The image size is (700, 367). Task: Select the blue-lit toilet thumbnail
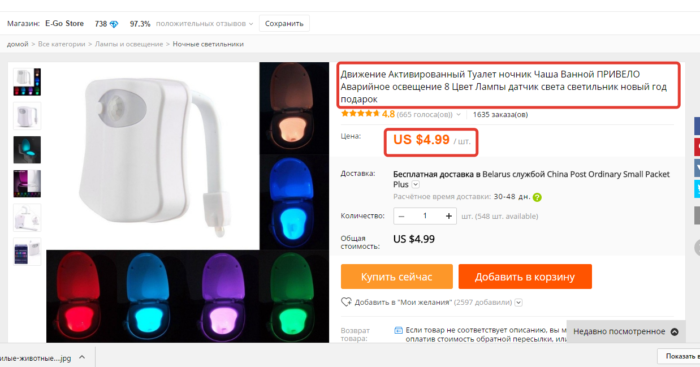[x=27, y=150]
